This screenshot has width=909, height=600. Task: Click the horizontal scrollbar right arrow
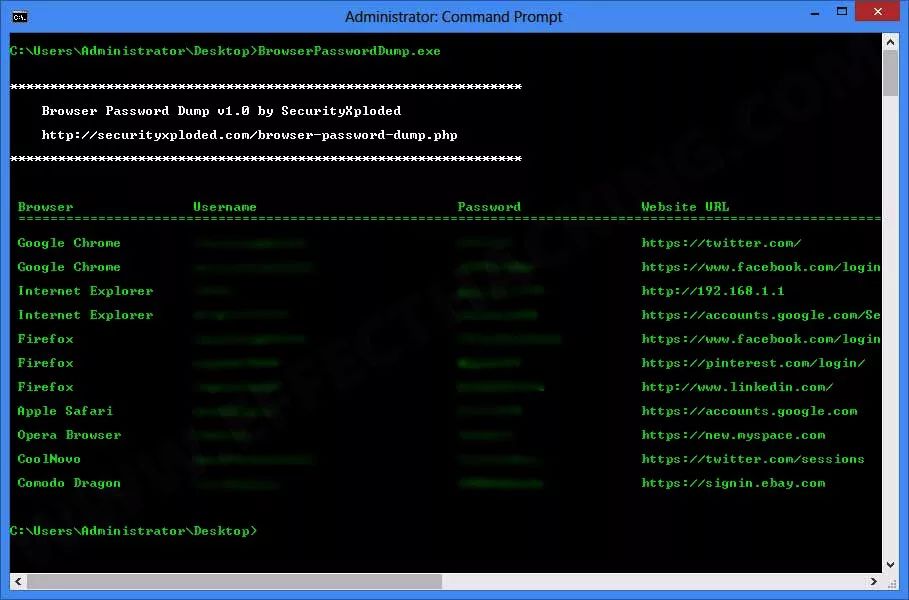tap(873, 581)
